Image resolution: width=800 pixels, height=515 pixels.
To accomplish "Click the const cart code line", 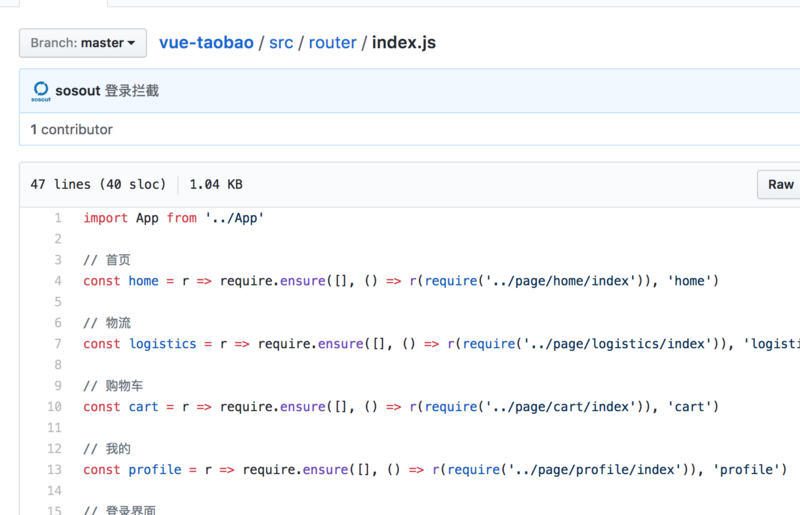I will click(x=400, y=407).
